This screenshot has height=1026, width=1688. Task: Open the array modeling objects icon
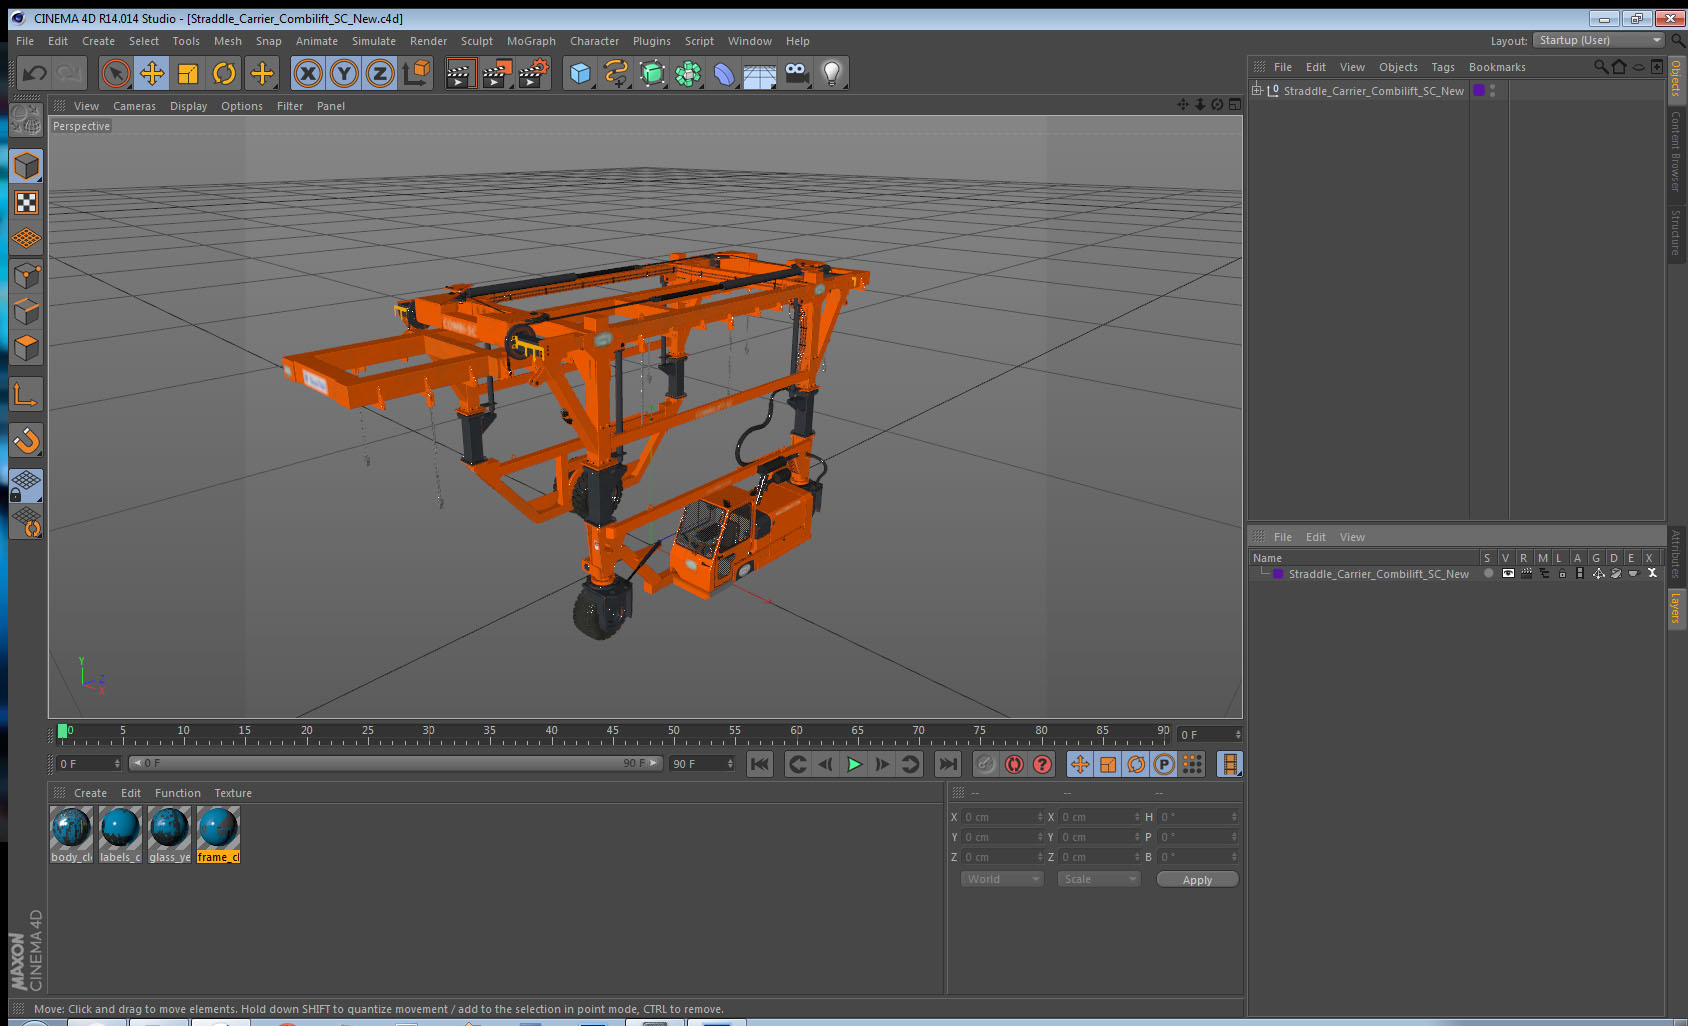688,73
